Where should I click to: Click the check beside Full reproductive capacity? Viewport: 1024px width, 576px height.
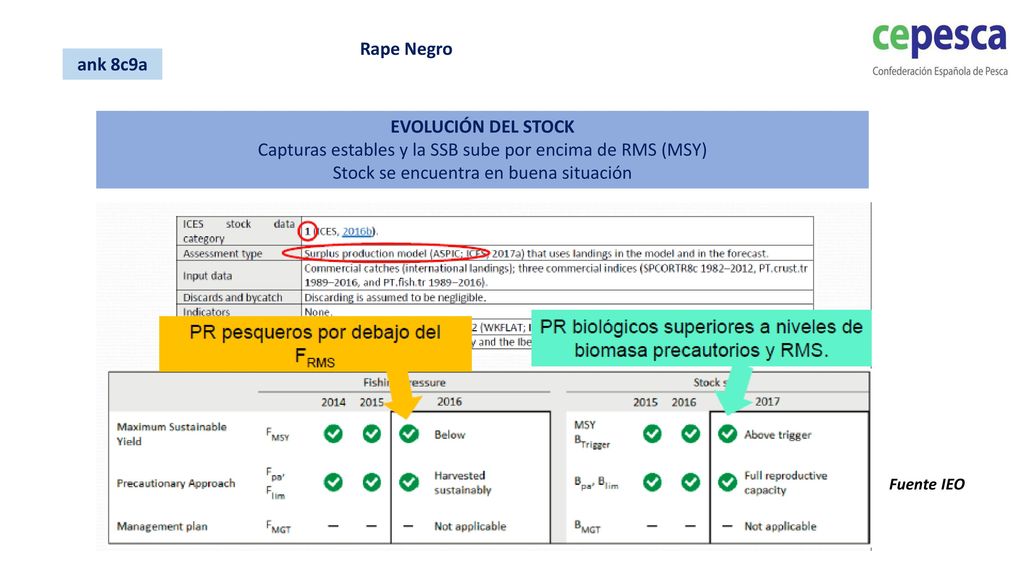(x=728, y=482)
